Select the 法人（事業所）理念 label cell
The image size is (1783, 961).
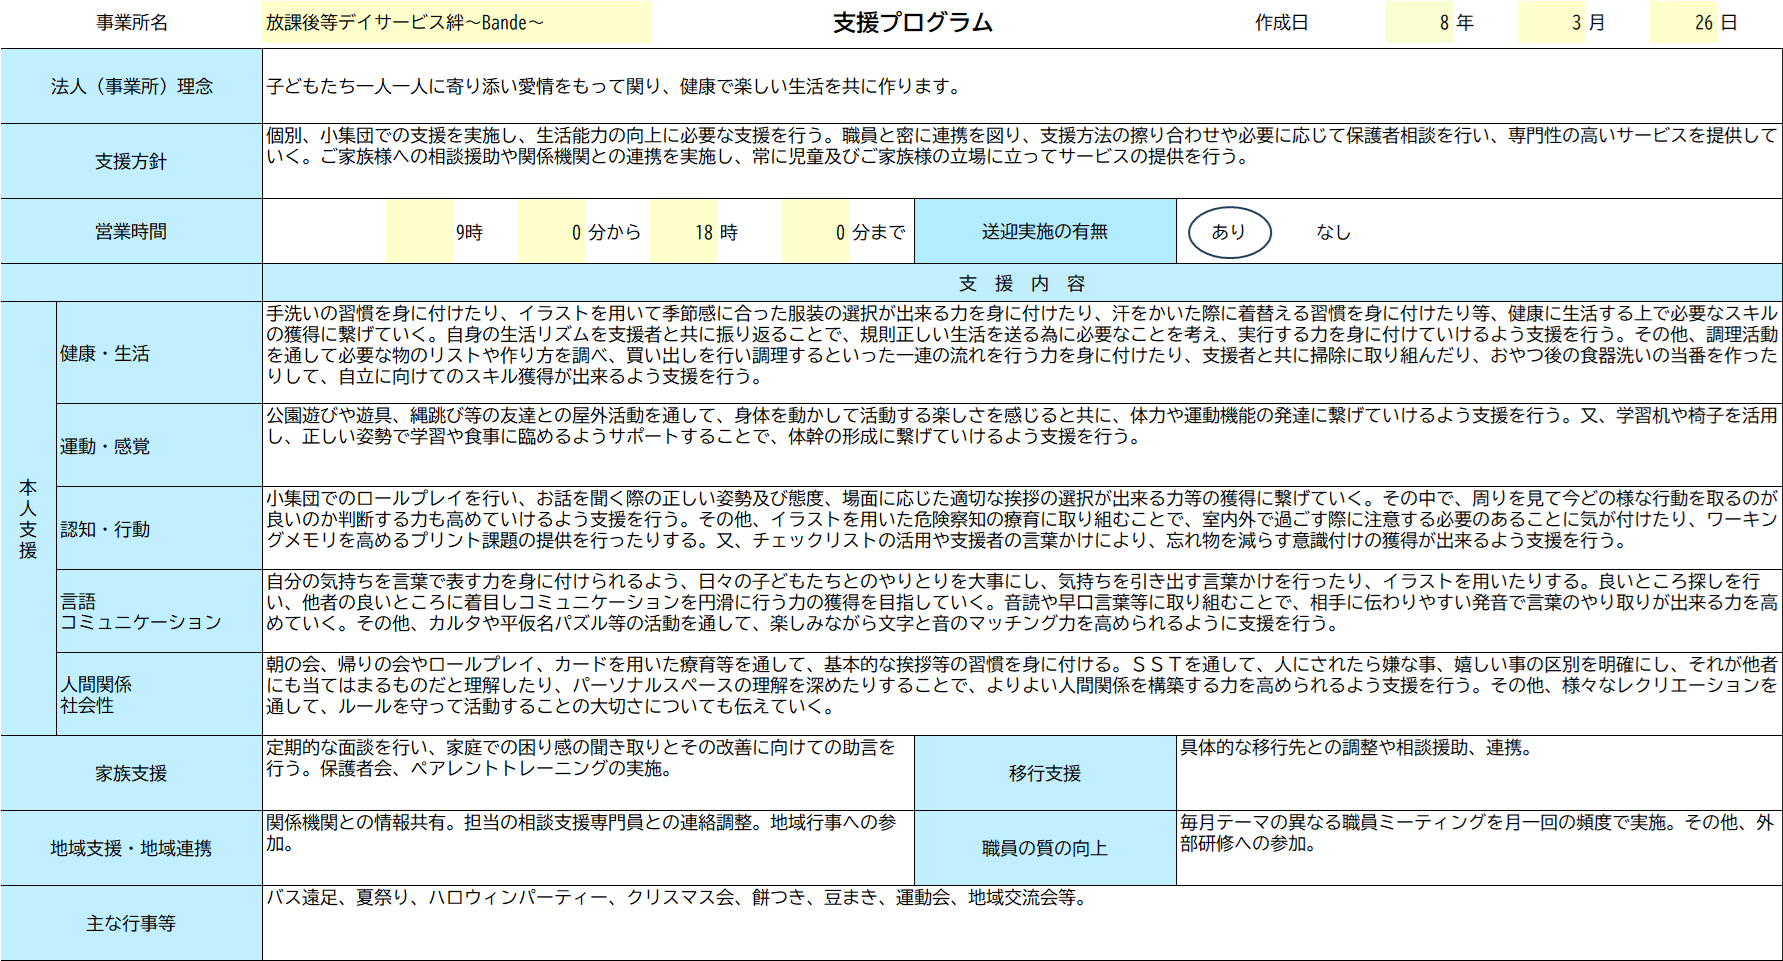click(x=131, y=87)
